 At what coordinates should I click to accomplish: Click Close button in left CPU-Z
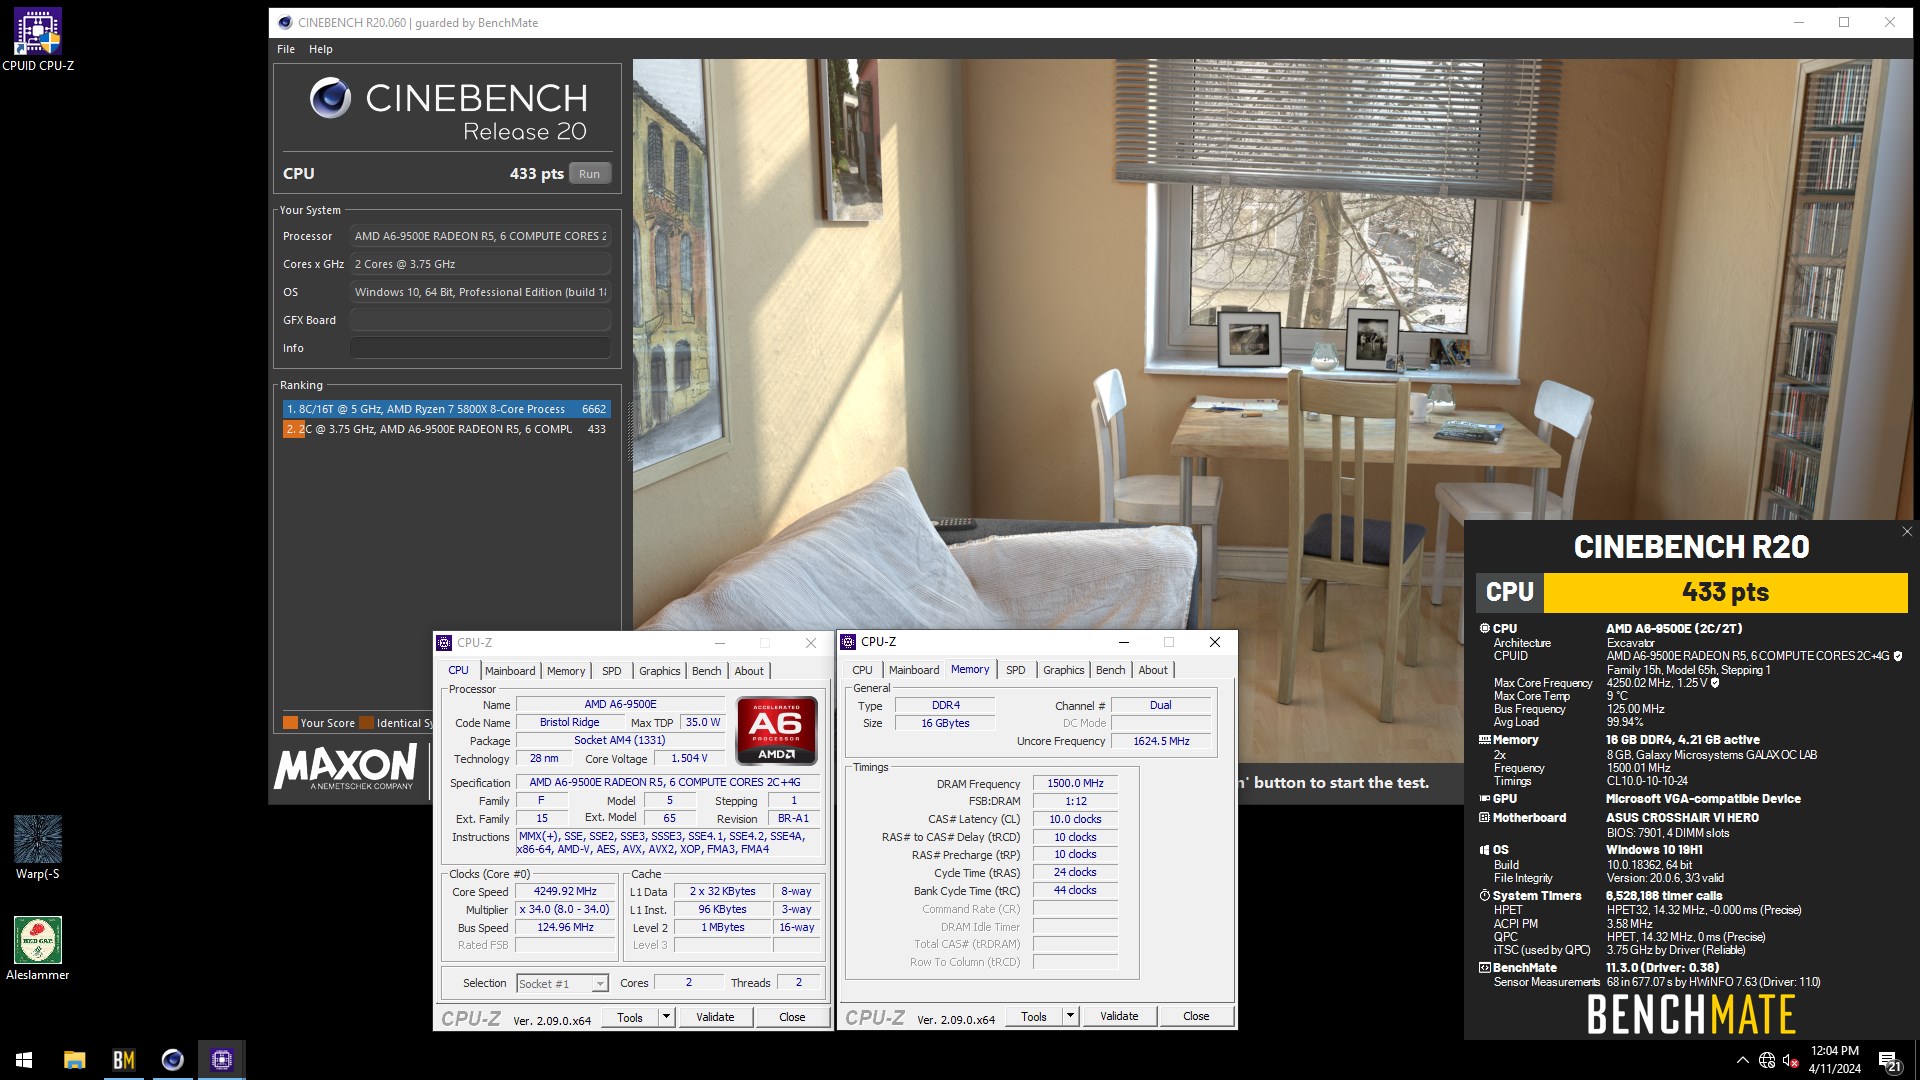pyautogui.click(x=792, y=1017)
